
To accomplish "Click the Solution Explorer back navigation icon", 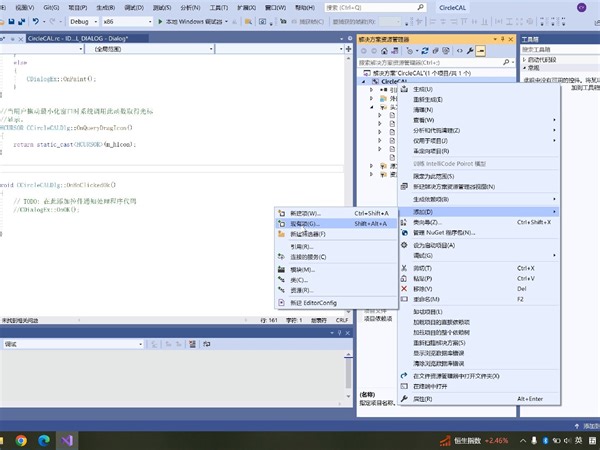I will (364, 51).
